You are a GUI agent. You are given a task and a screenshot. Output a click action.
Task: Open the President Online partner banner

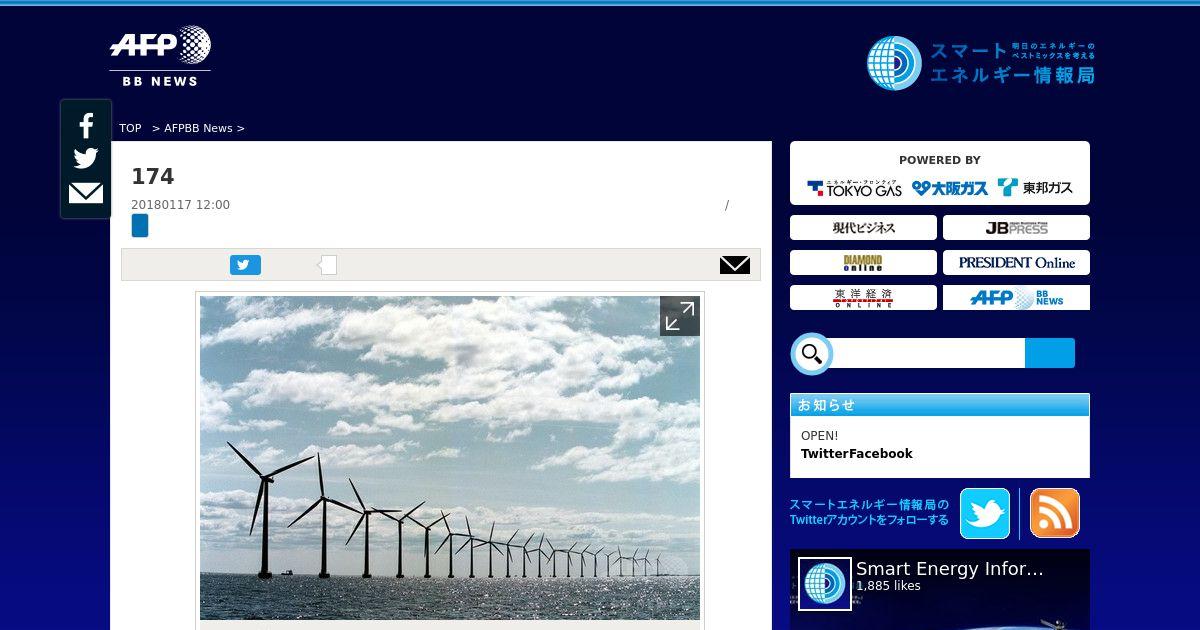pos(1016,263)
